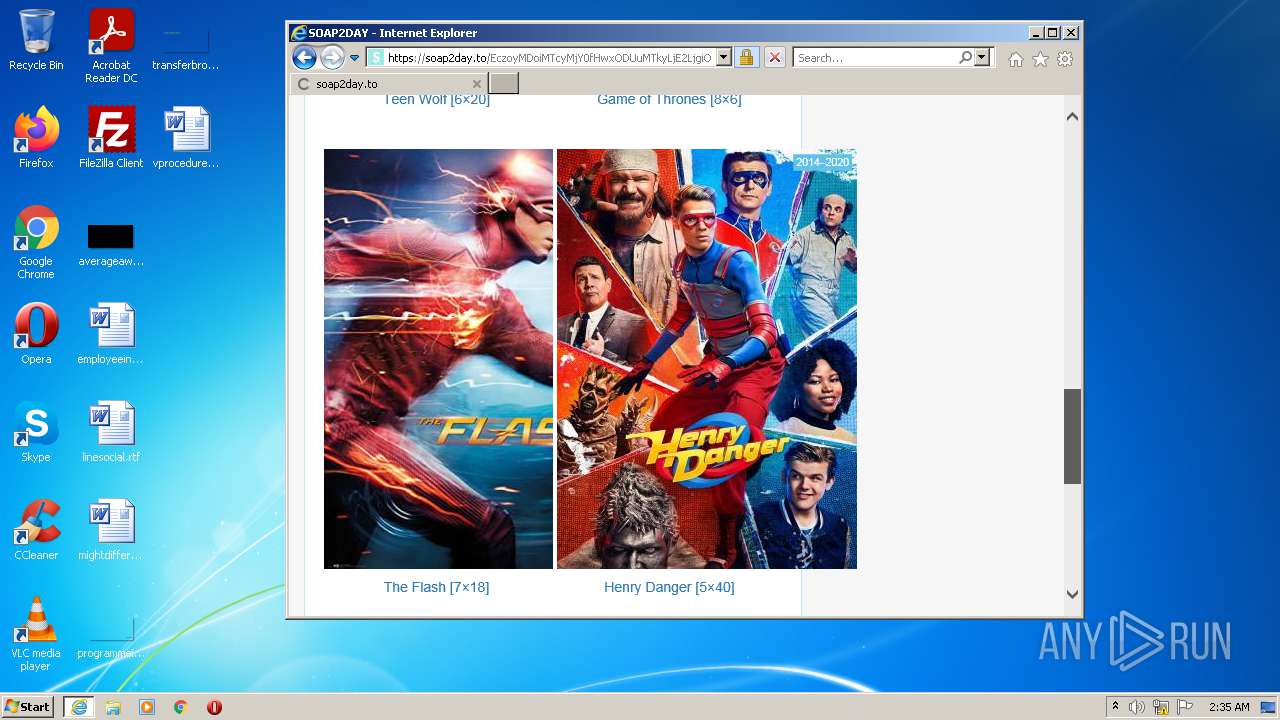This screenshot has width=1280, height=720.
Task: Click the Show desktop button
Action: pyautogui.click(x=1268, y=707)
